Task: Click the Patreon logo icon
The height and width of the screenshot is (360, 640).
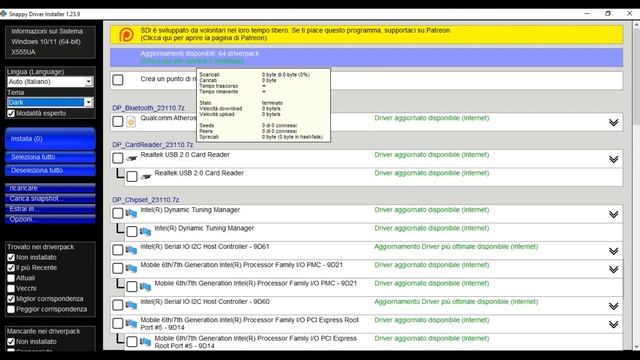Action: [x=126, y=35]
